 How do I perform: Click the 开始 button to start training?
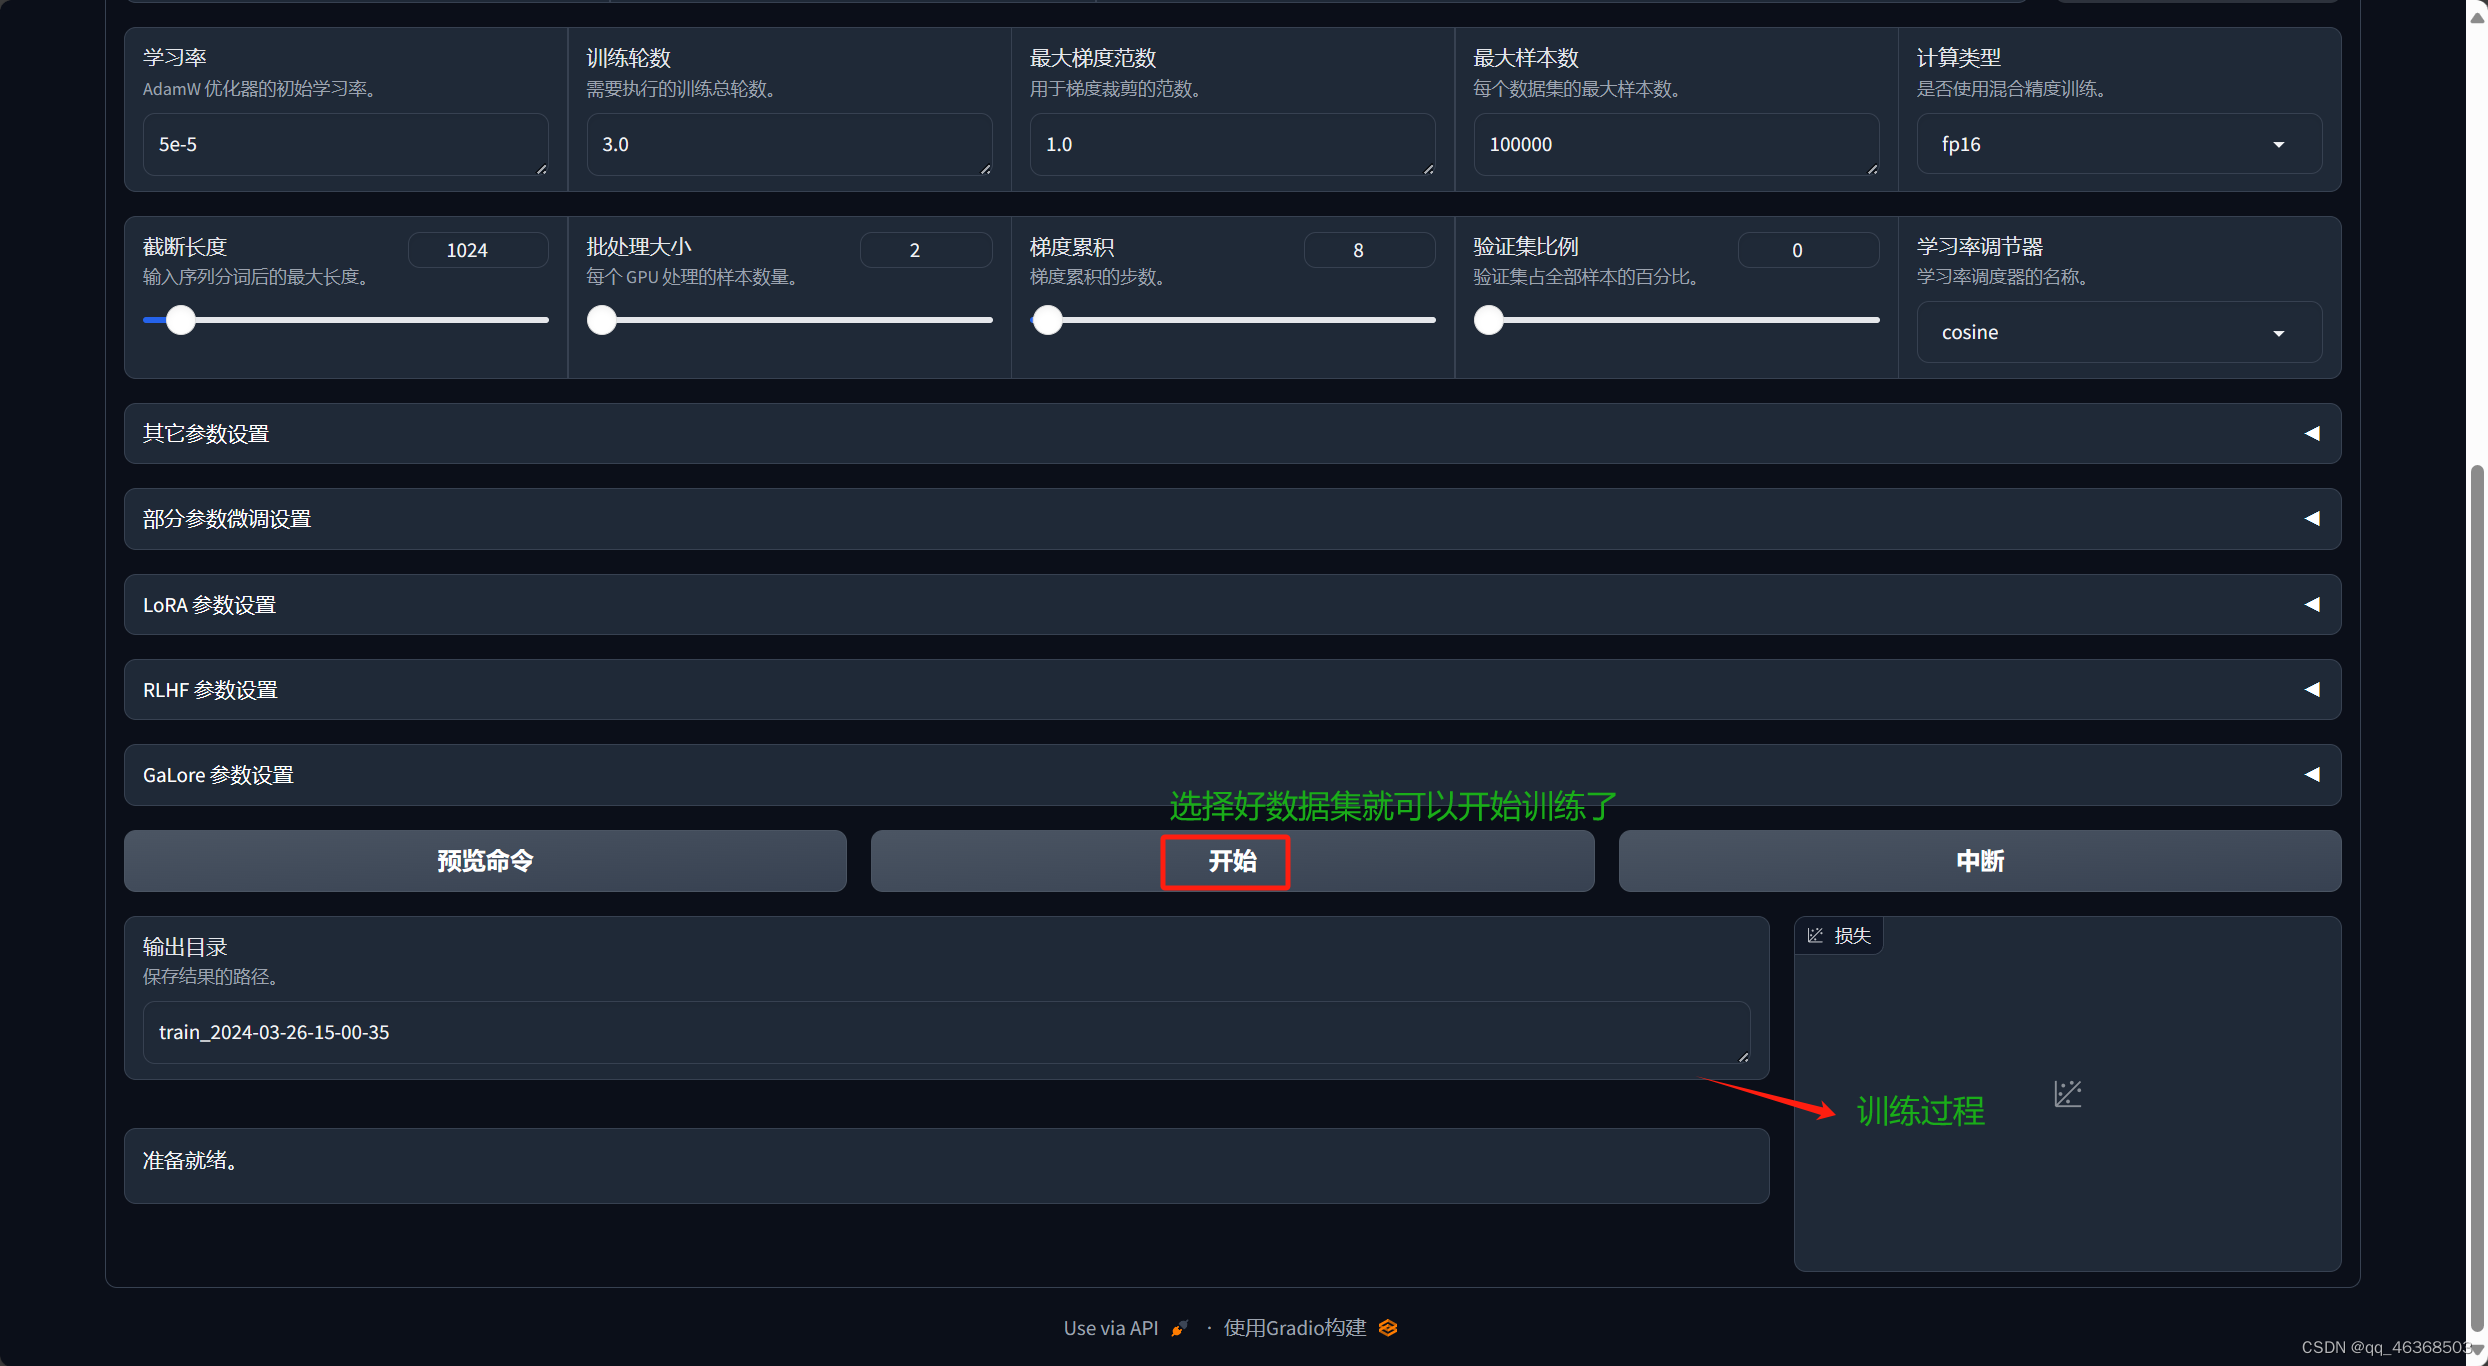tap(1232, 861)
